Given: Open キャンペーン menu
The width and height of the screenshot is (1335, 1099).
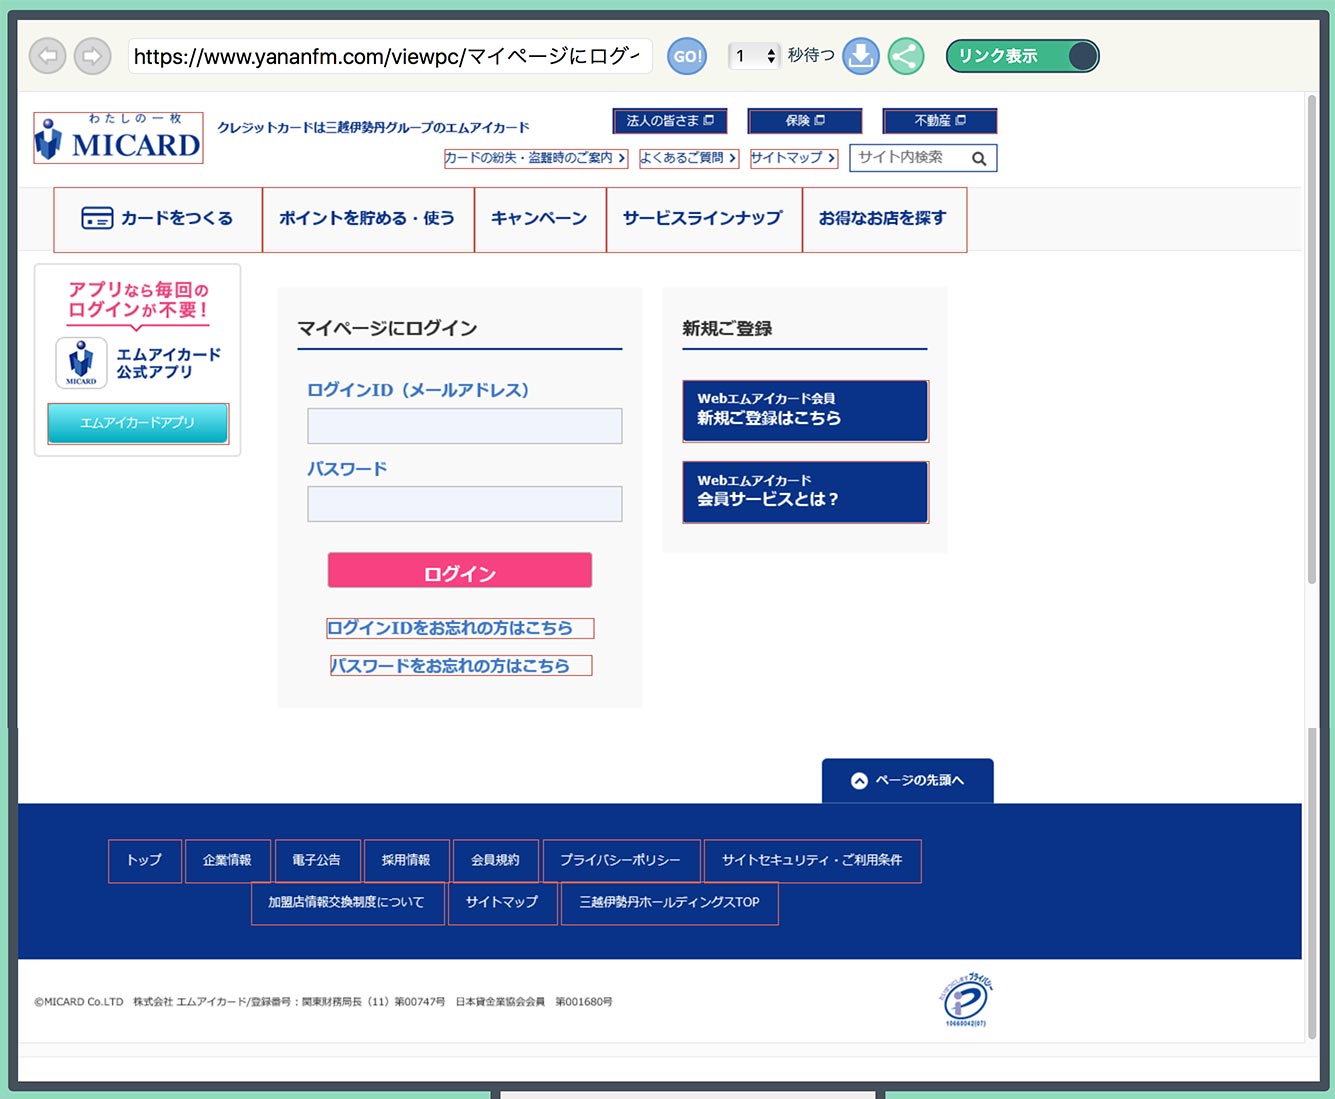Looking at the screenshot, I should click(540, 219).
